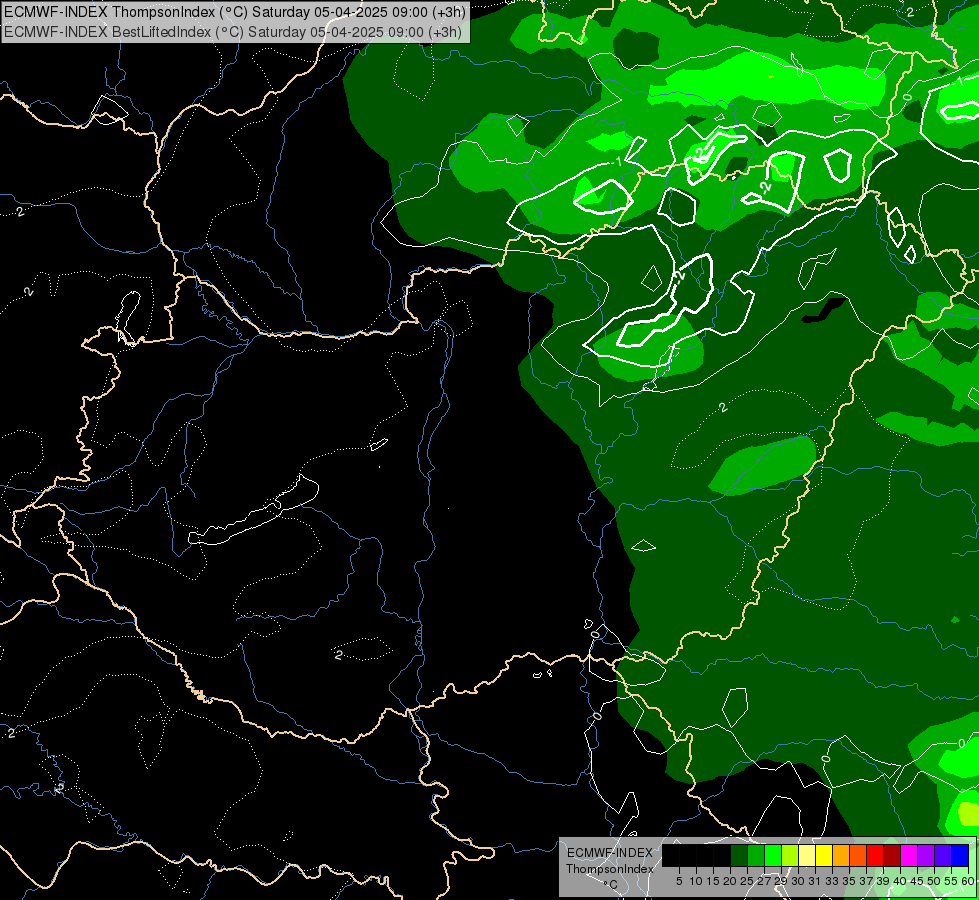Select orange-red 35-37 legend swatch

click(858, 856)
